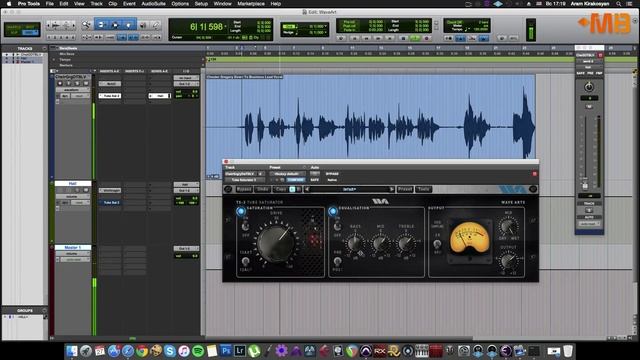Flip the START saturation switch

(x=245, y=261)
